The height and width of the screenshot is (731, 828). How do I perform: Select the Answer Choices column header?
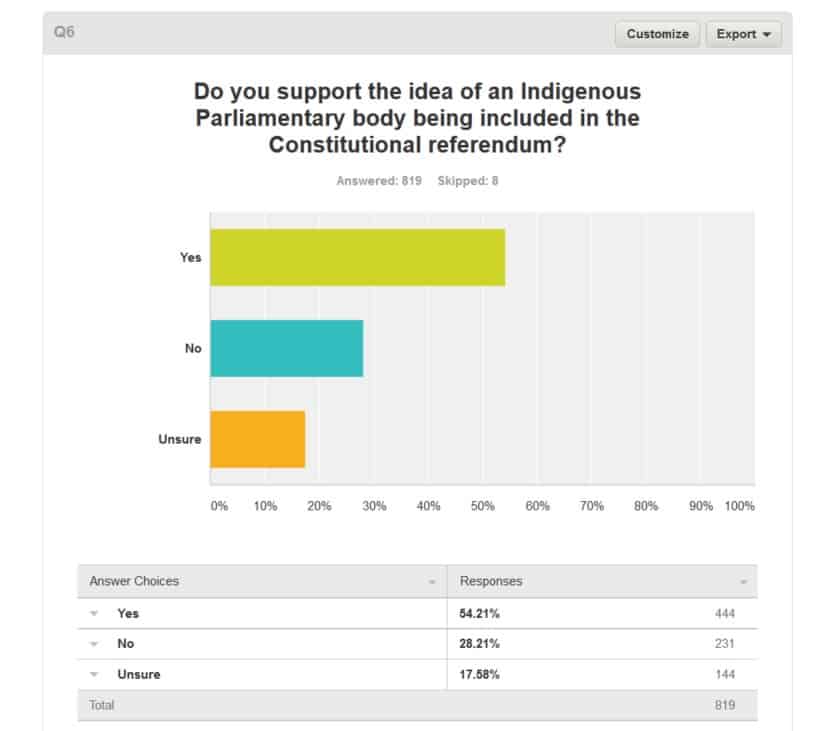pyautogui.click(x=135, y=581)
